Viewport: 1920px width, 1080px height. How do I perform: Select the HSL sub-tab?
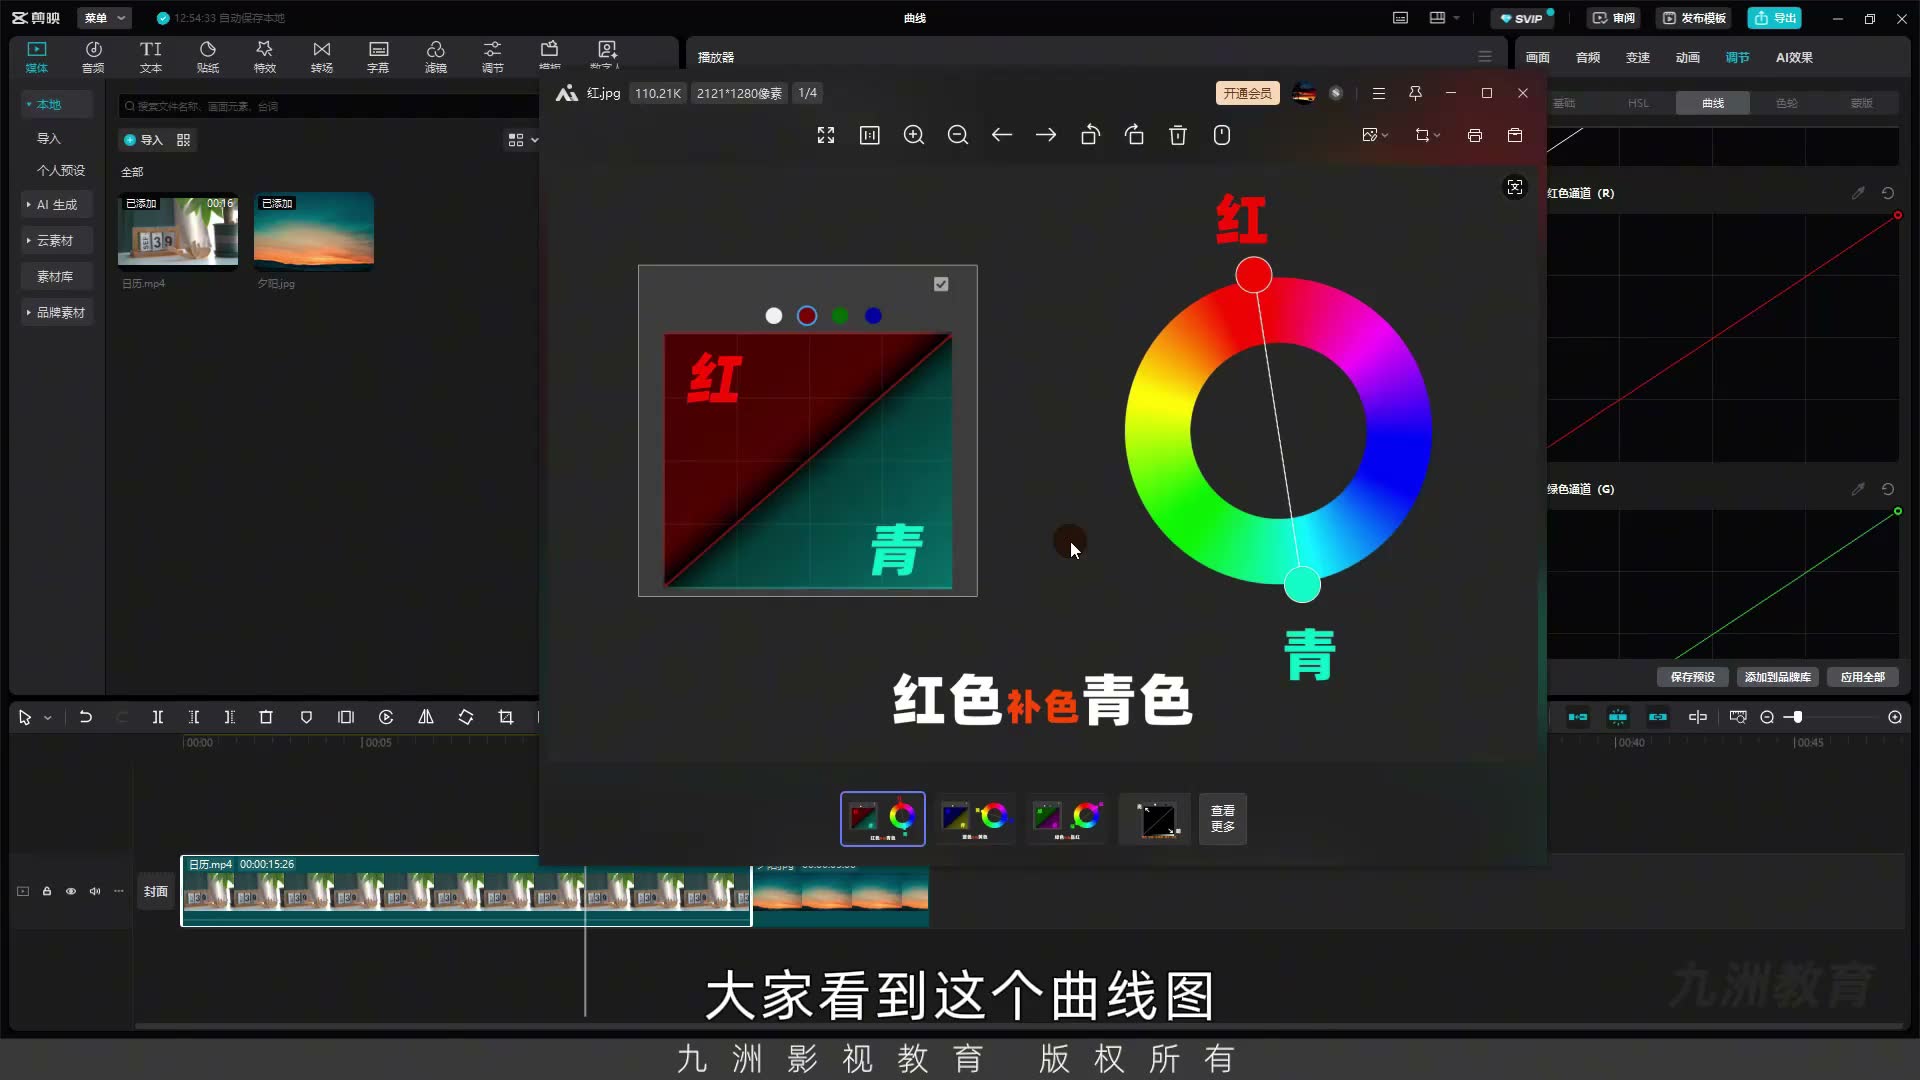pyautogui.click(x=1638, y=103)
